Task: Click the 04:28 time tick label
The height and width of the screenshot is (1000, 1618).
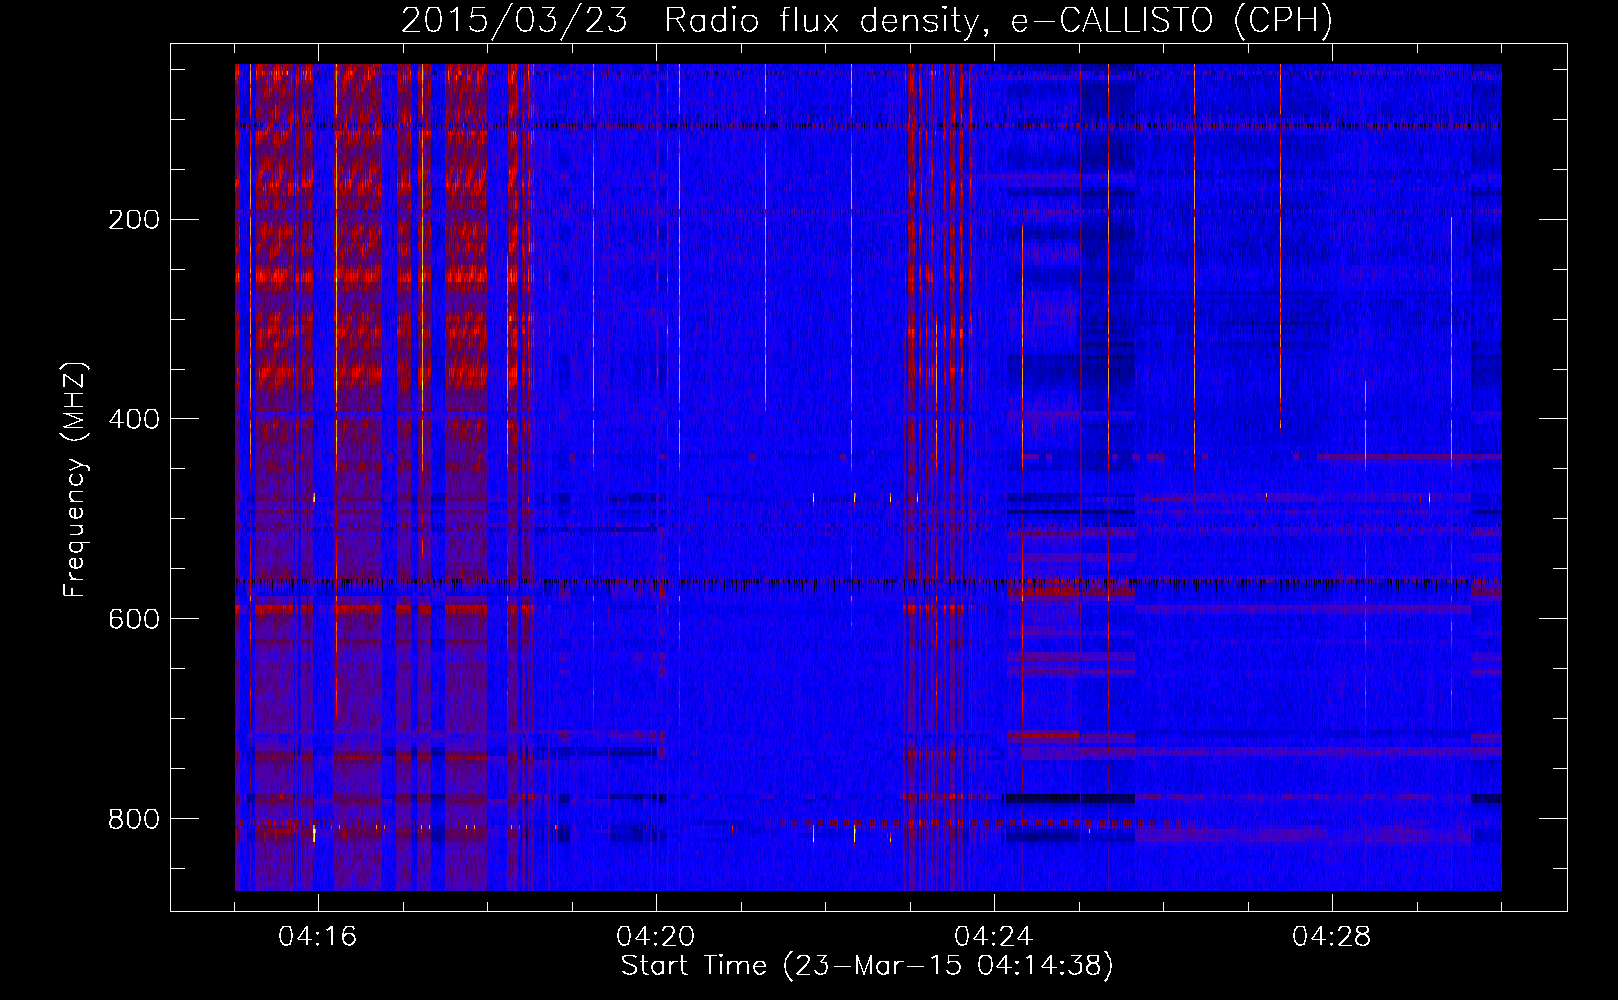Action: [1332, 937]
